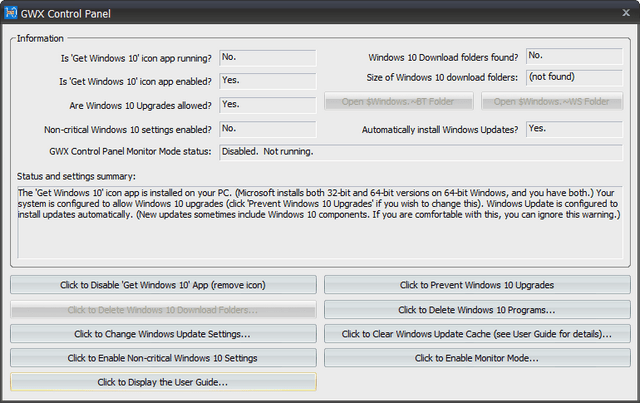
Task: Click to Prevent Windows 10 Upgrades
Action: [x=477, y=285]
